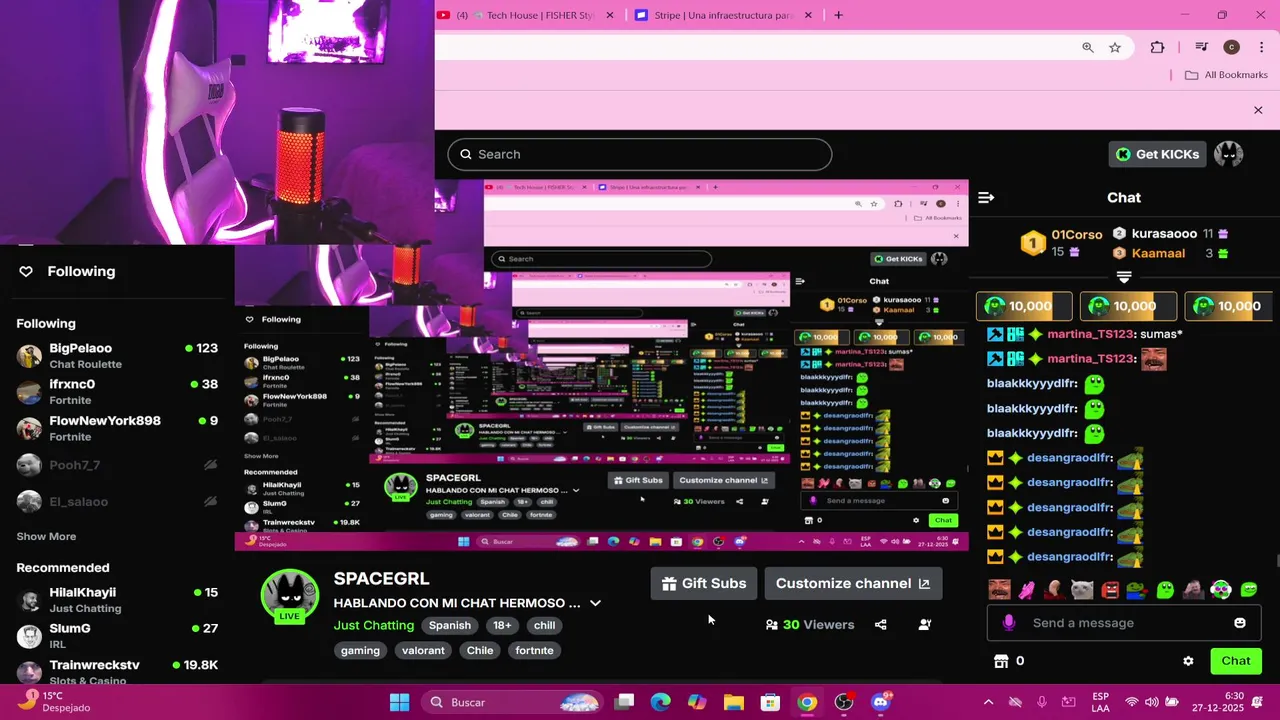Open BigPelaoo channel in Following list
The height and width of the screenshot is (720, 1280).
tap(117, 356)
